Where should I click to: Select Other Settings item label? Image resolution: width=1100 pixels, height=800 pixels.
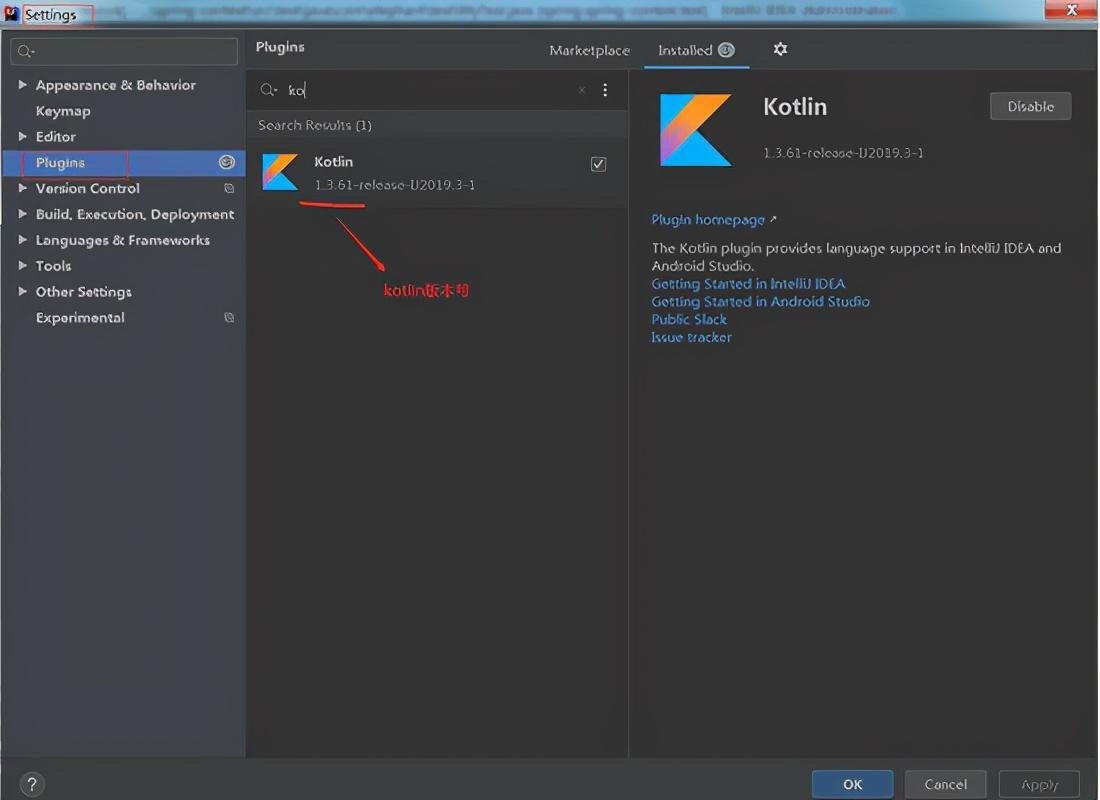tap(83, 292)
